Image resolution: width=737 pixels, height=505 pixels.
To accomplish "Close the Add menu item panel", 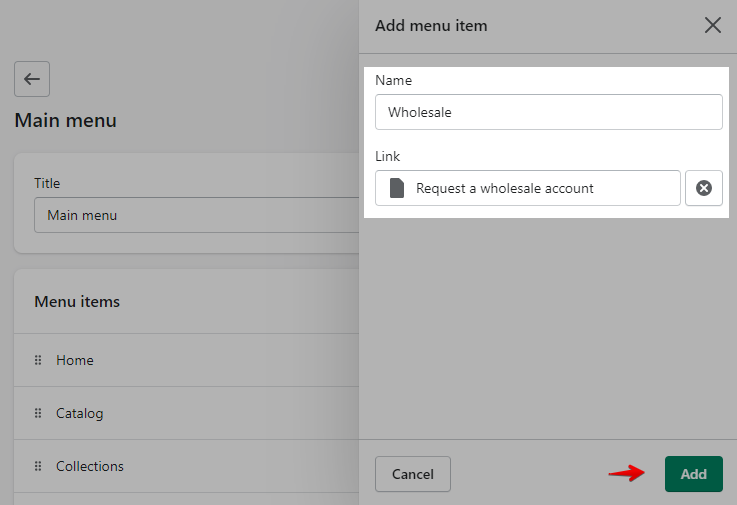I will tap(713, 25).
